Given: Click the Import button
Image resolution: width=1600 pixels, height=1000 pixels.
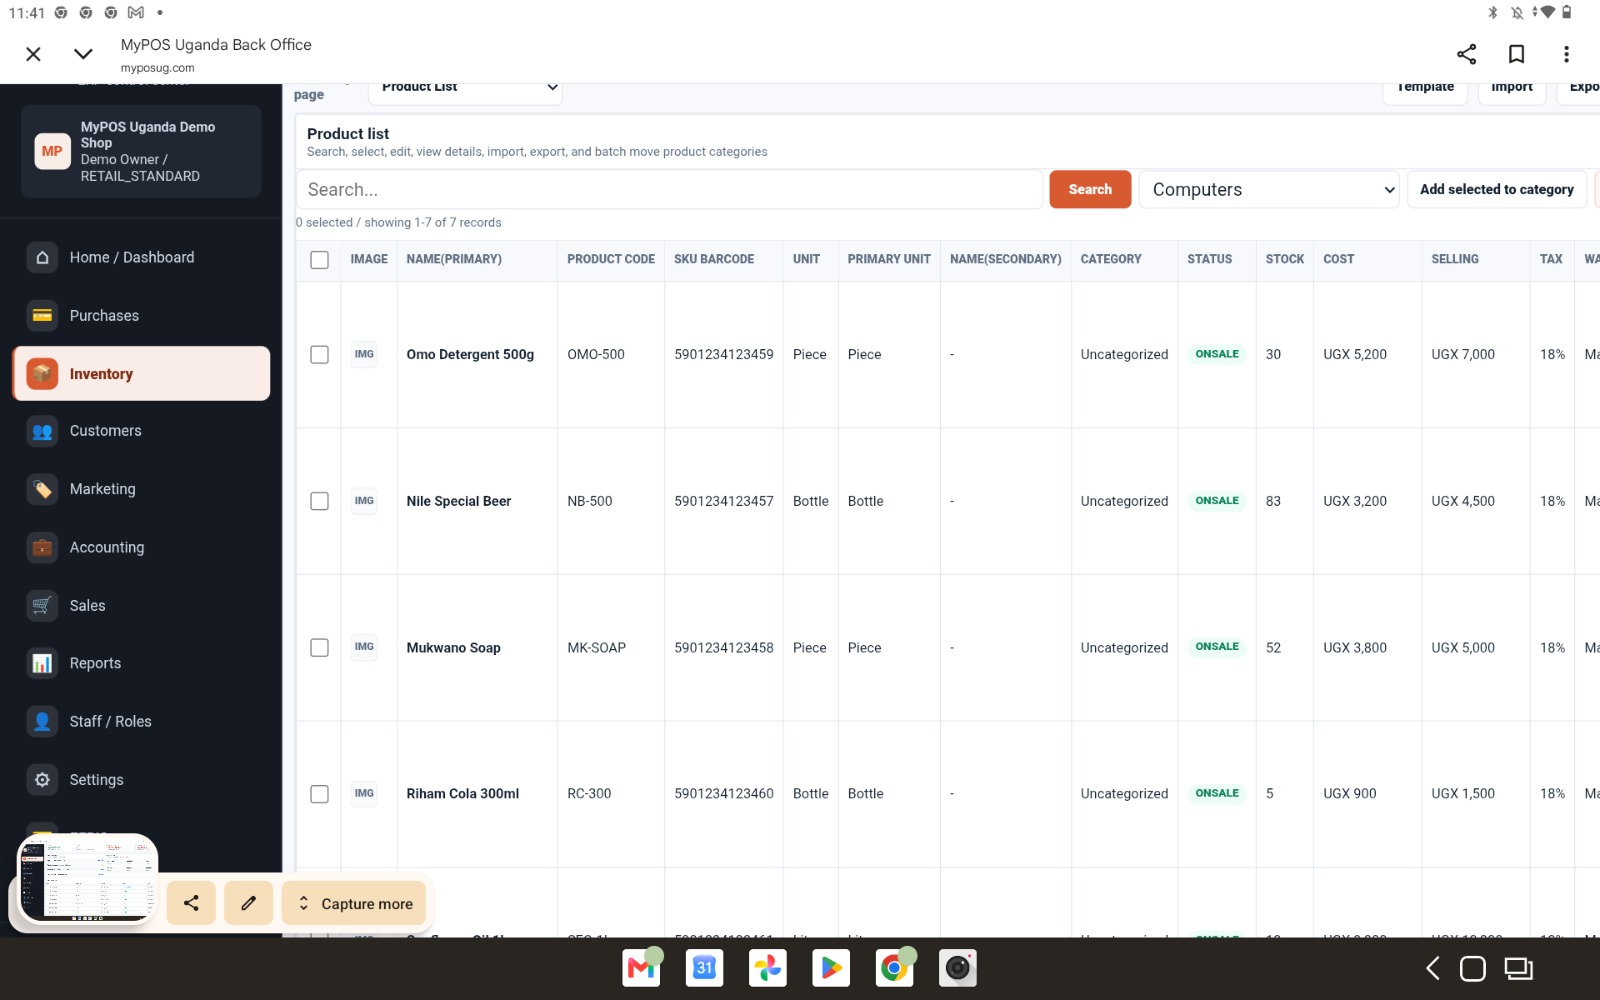Looking at the screenshot, I should 1511,91.
